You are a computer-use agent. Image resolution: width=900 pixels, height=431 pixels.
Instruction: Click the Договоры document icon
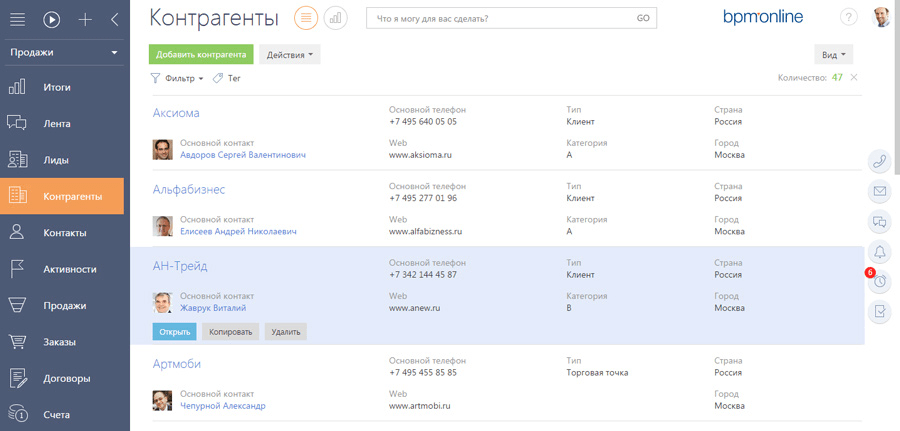click(x=17, y=378)
